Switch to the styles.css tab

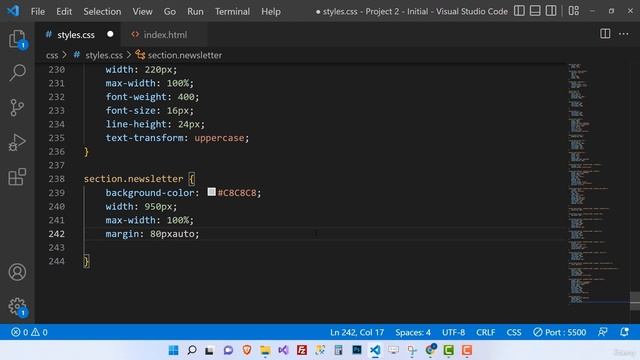point(76,35)
